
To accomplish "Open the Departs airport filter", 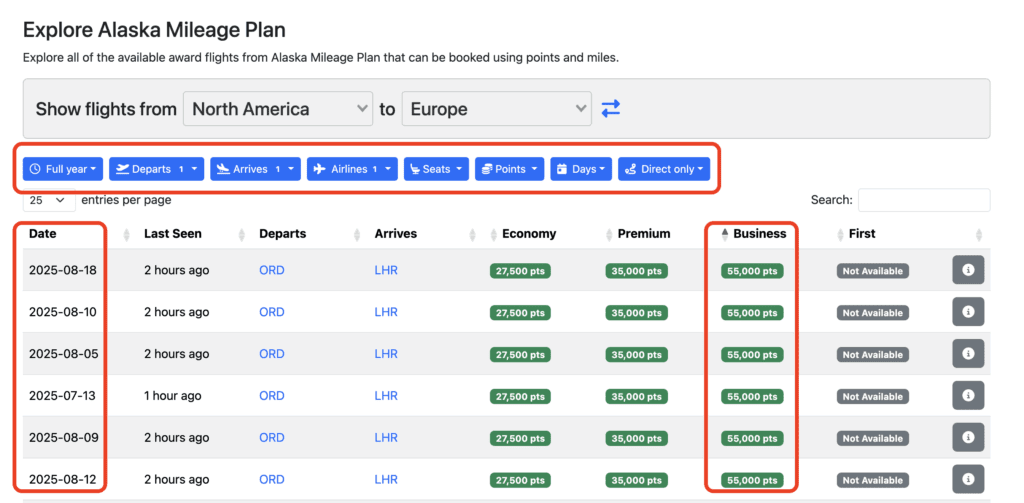I will [157, 169].
